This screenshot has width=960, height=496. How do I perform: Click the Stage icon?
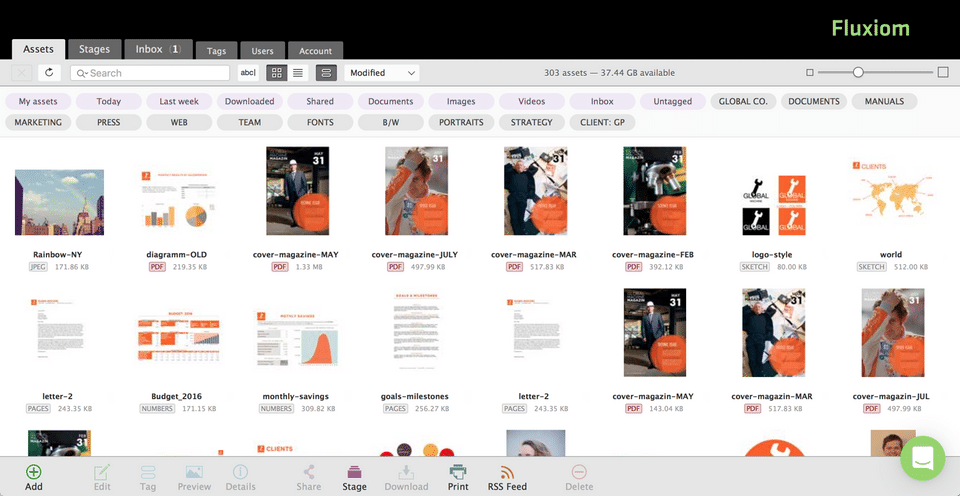354,472
